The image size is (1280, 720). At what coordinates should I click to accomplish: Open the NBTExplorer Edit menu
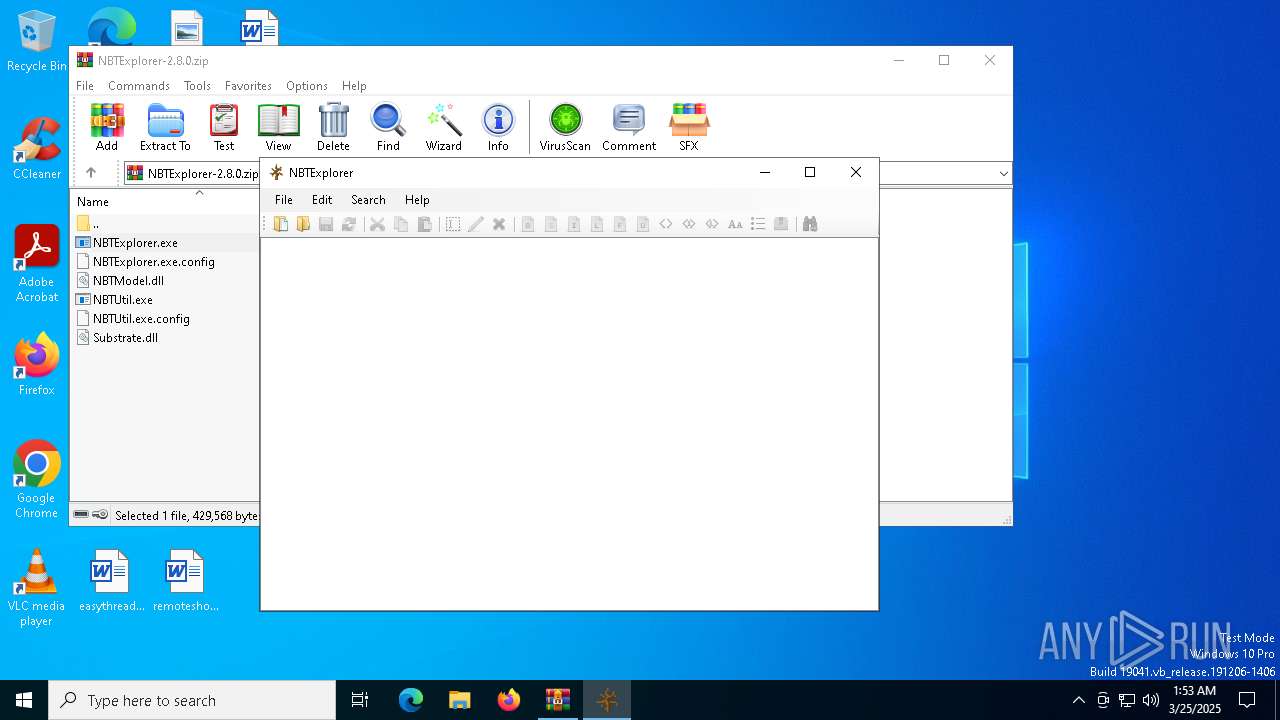point(322,200)
